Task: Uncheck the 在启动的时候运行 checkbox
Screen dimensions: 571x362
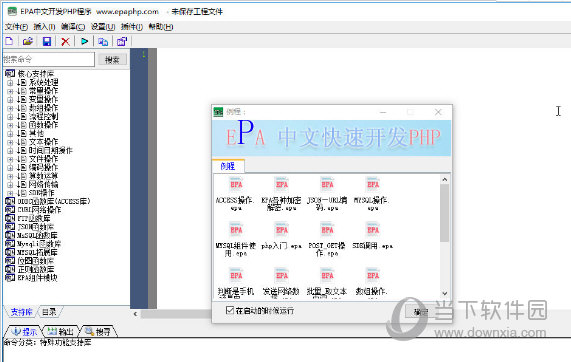Action: click(230, 310)
